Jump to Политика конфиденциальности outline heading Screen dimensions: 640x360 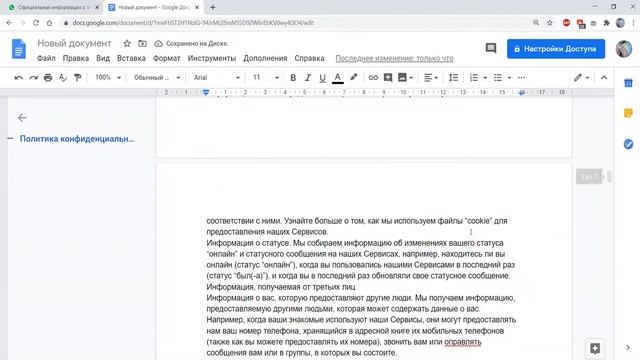77,139
